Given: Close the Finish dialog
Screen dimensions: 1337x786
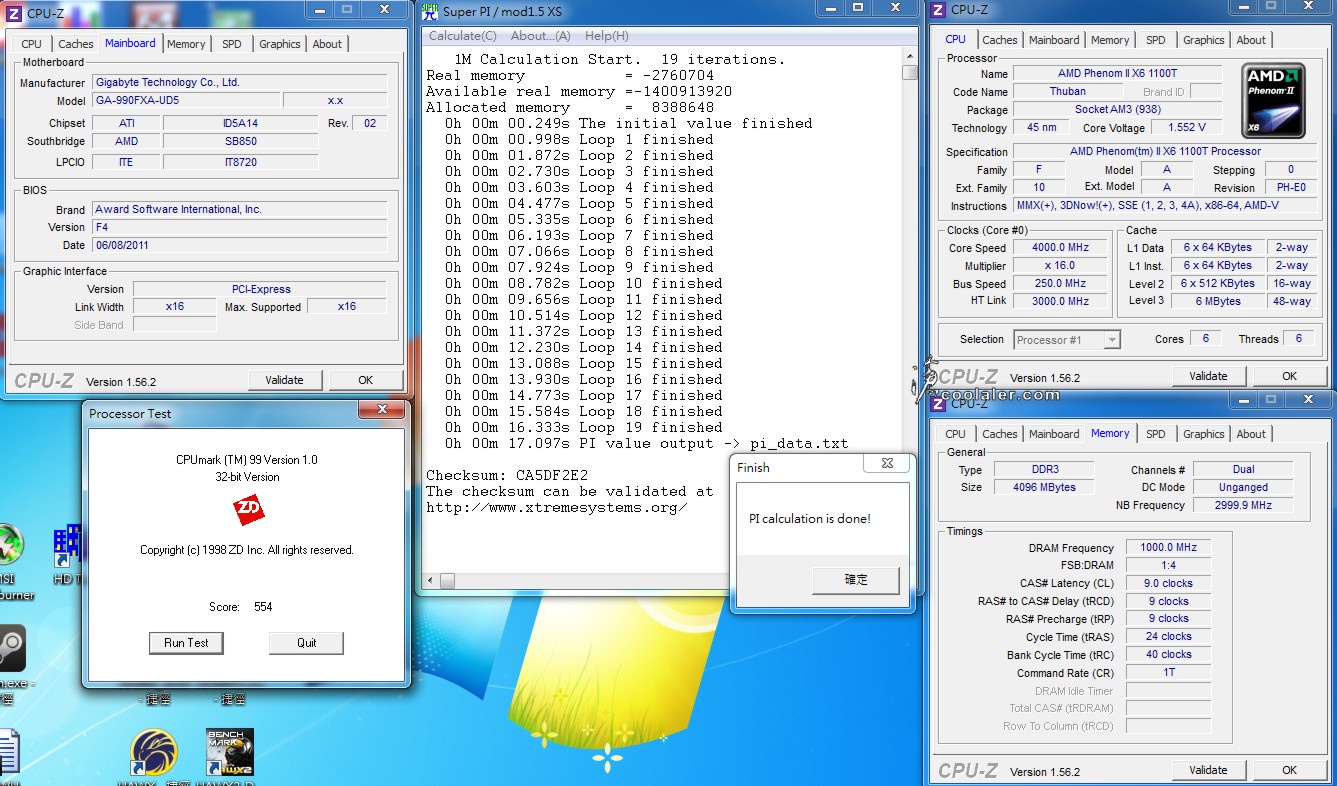Looking at the screenshot, I should click(887, 463).
